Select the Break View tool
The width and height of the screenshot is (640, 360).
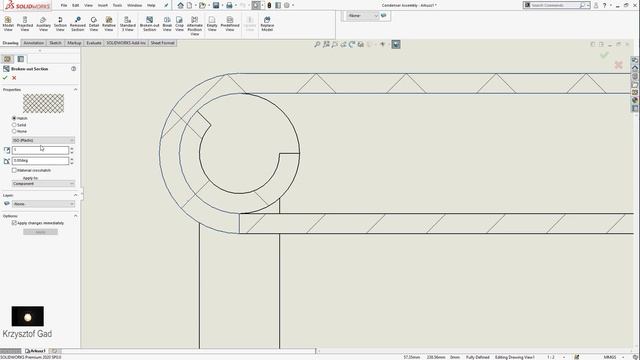point(167,24)
